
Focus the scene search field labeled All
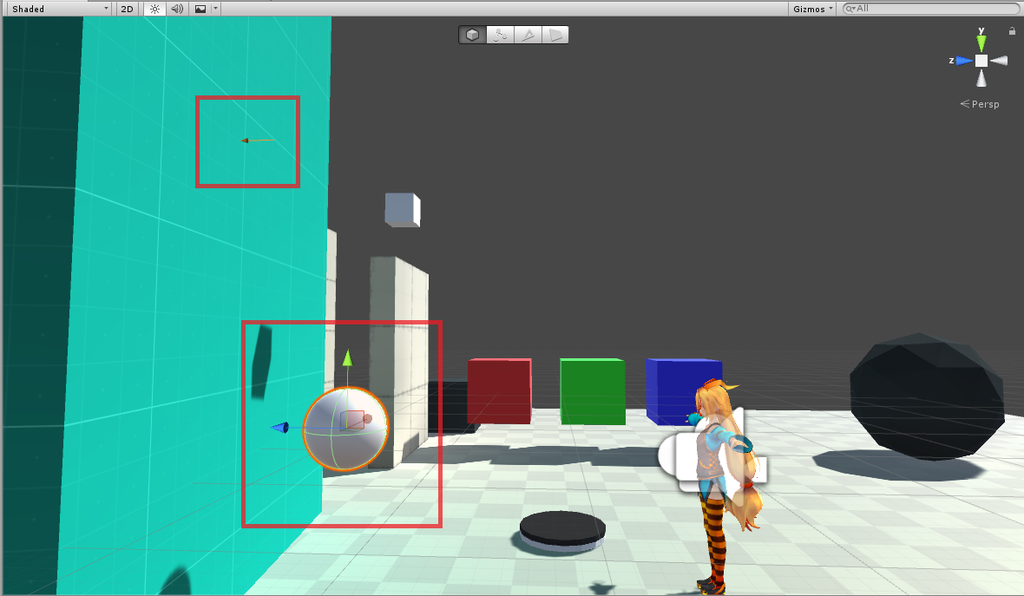(931, 8)
